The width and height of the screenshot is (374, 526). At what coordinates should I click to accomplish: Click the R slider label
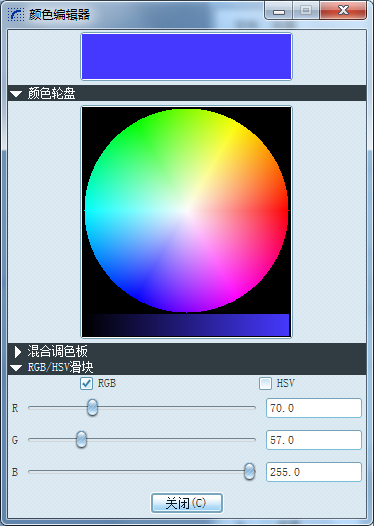pyautogui.click(x=15, y=408)
